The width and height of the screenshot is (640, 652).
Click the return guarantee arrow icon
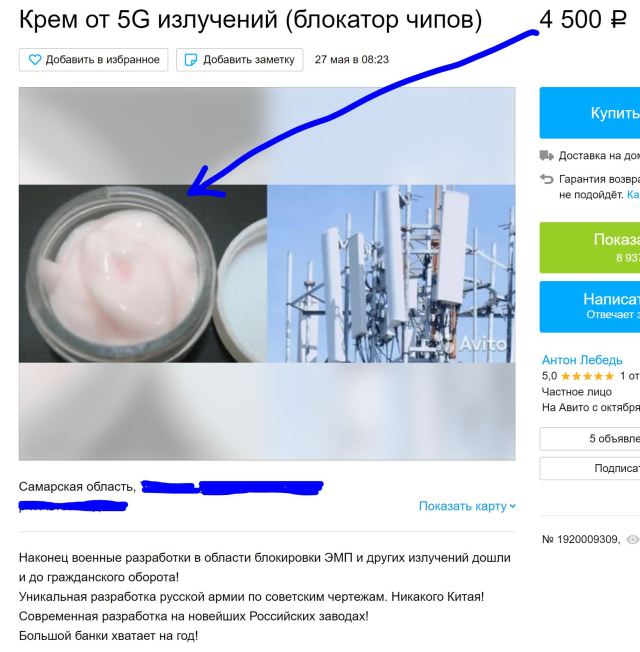[x=546, y=179]
